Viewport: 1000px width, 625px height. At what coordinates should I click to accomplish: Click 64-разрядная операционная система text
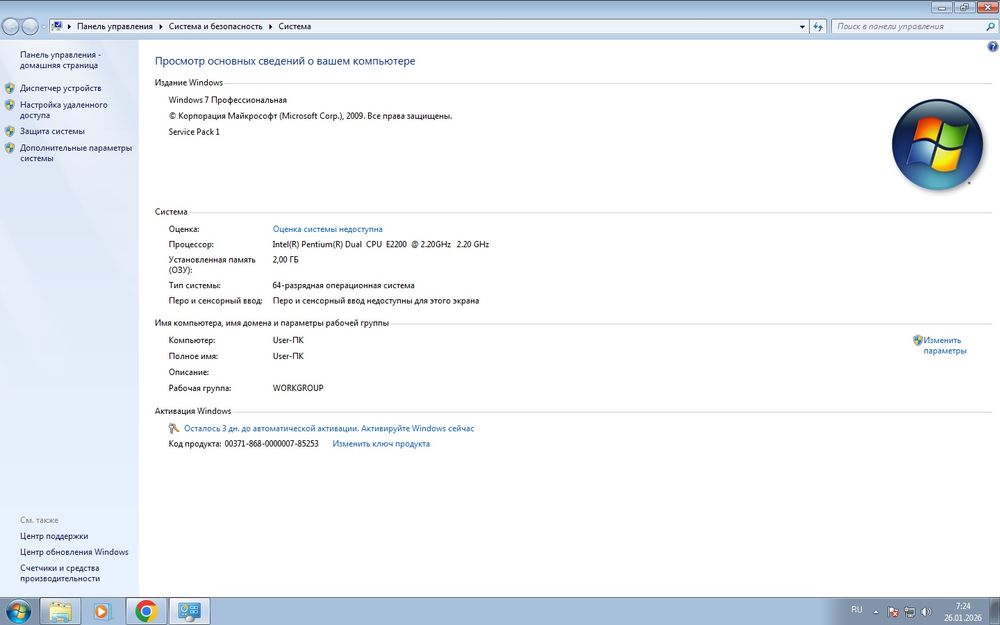click(x=343, y=286)
